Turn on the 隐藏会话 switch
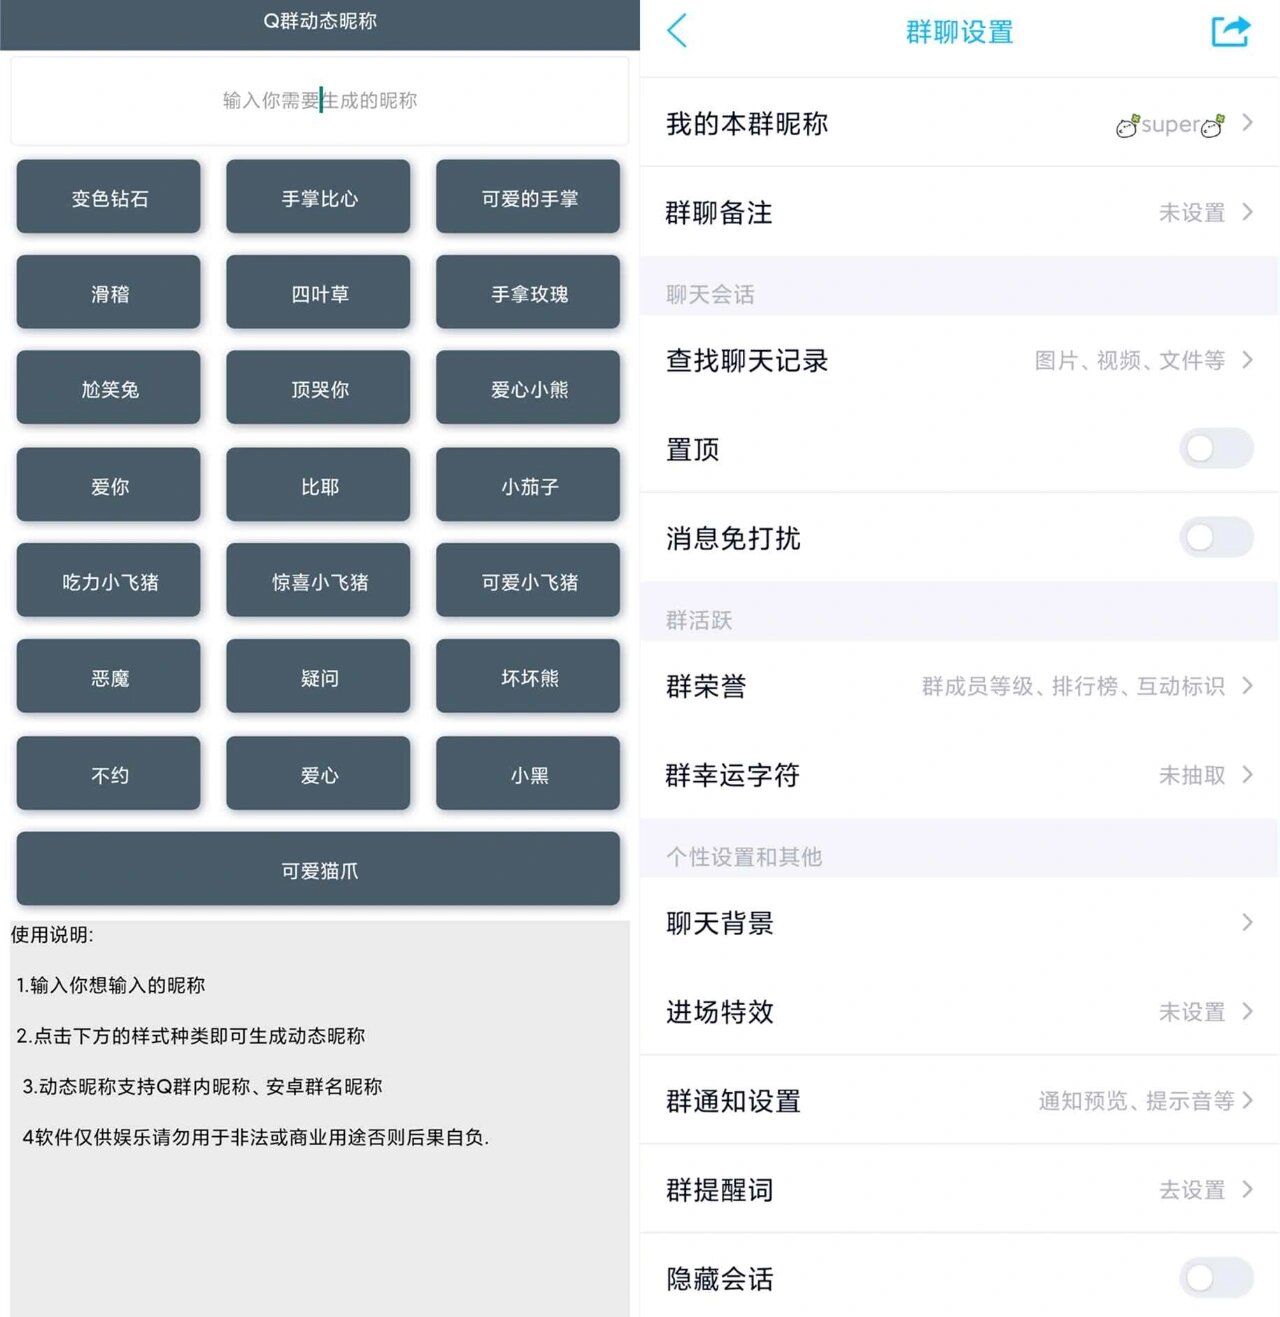The width and height of the screenshot is (1280, 1317). tap(1216, 1278)
